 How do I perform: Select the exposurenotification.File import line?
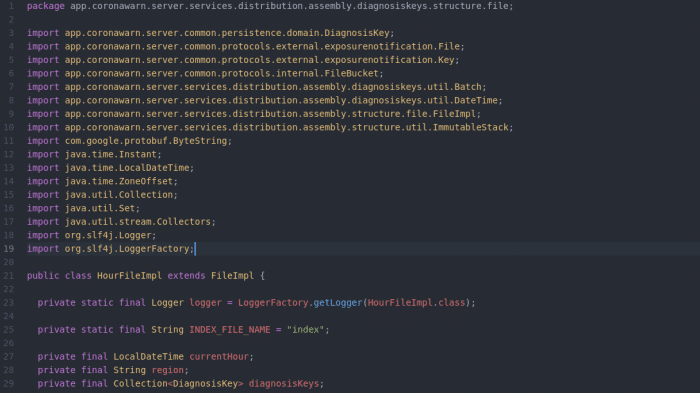246,46
